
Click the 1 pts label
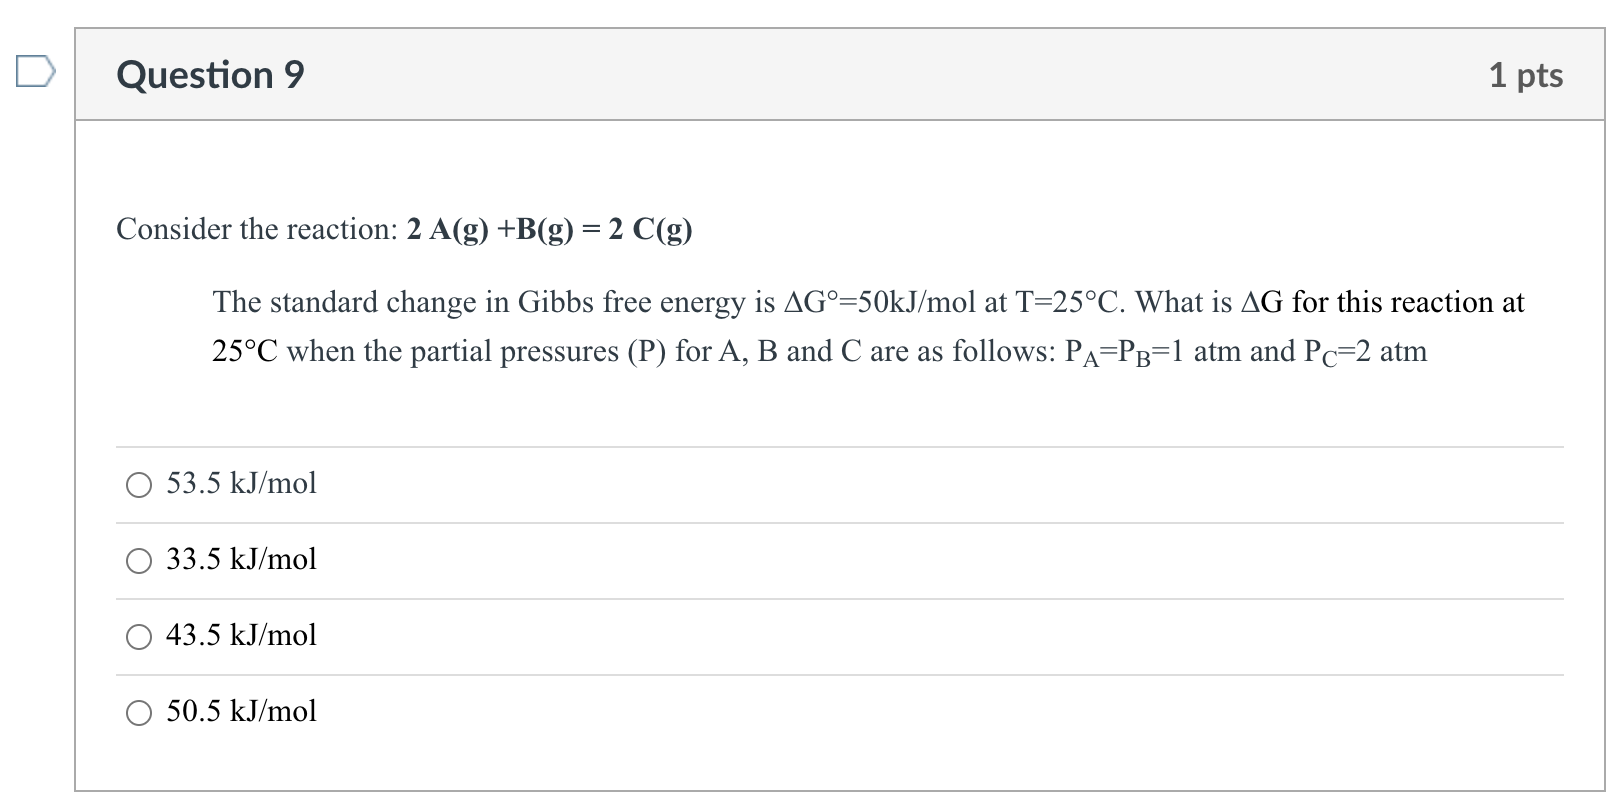pyautogui.click(x=1528, y=75)
